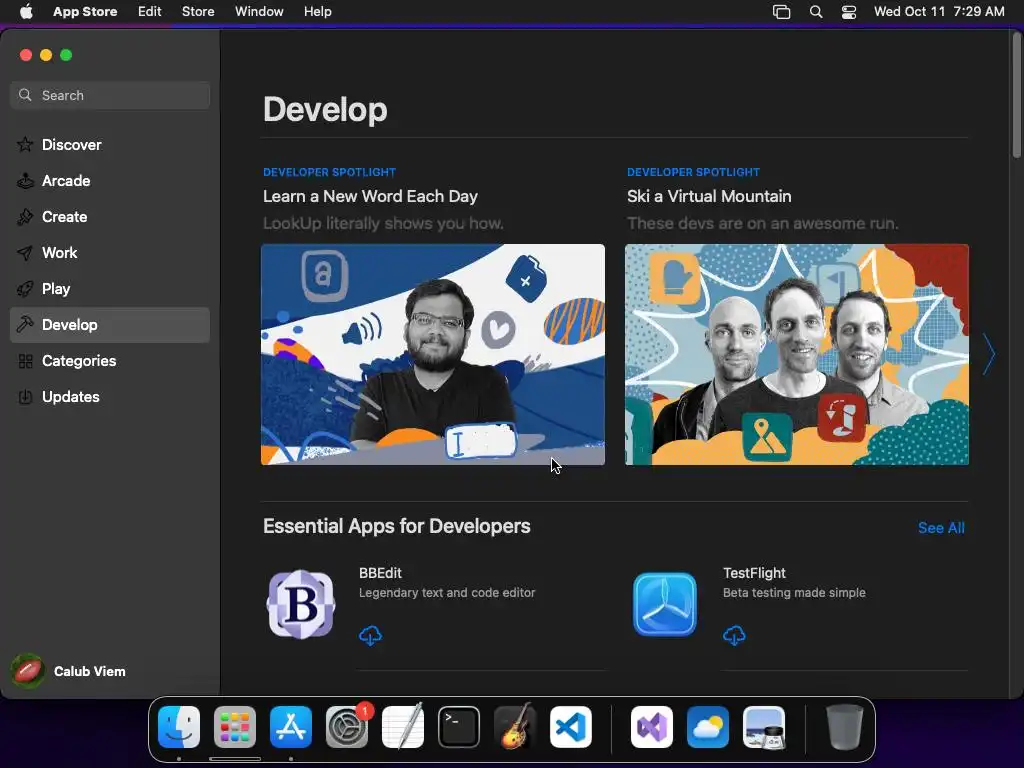Click the vertical scrollbar thumb
The height and width of the screenshot is (768, 1024).
(1017, 95)
